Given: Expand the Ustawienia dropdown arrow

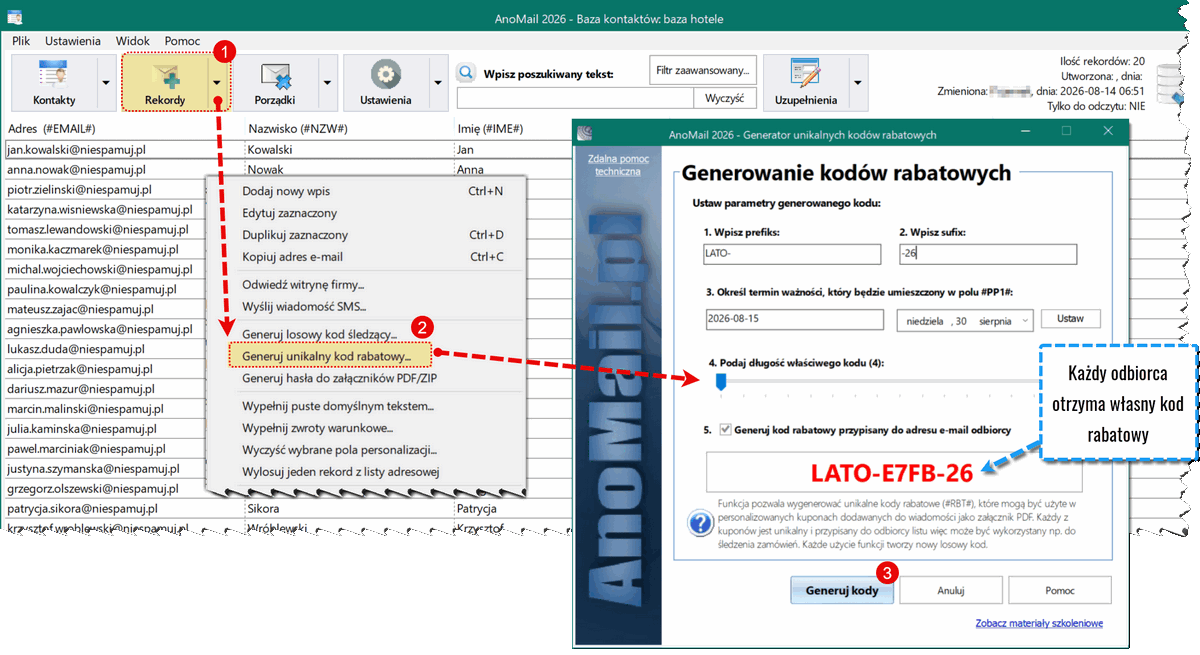Looking at the screenshot, I should click(437, 83).
